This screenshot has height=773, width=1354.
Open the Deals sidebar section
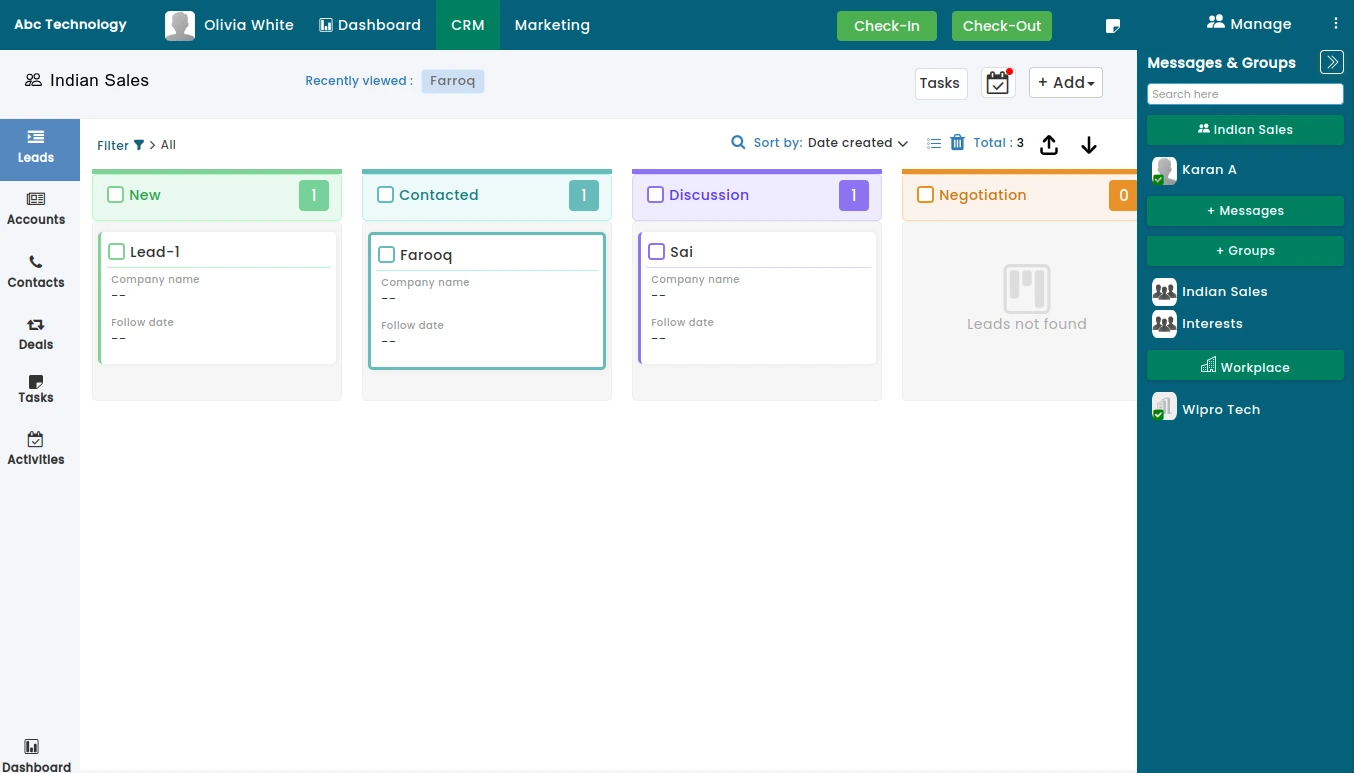click(36, 334)
